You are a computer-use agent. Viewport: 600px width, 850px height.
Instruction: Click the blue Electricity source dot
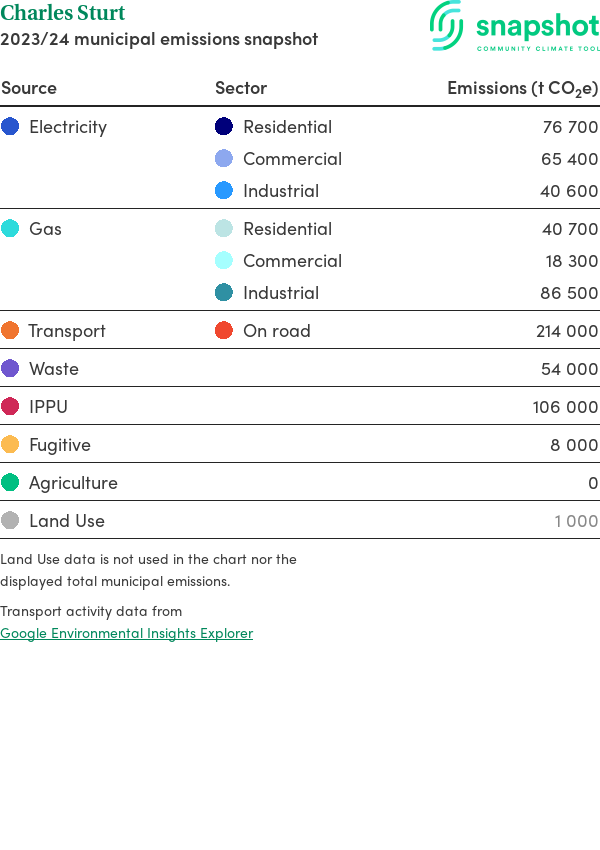click(x=10, y=127)
